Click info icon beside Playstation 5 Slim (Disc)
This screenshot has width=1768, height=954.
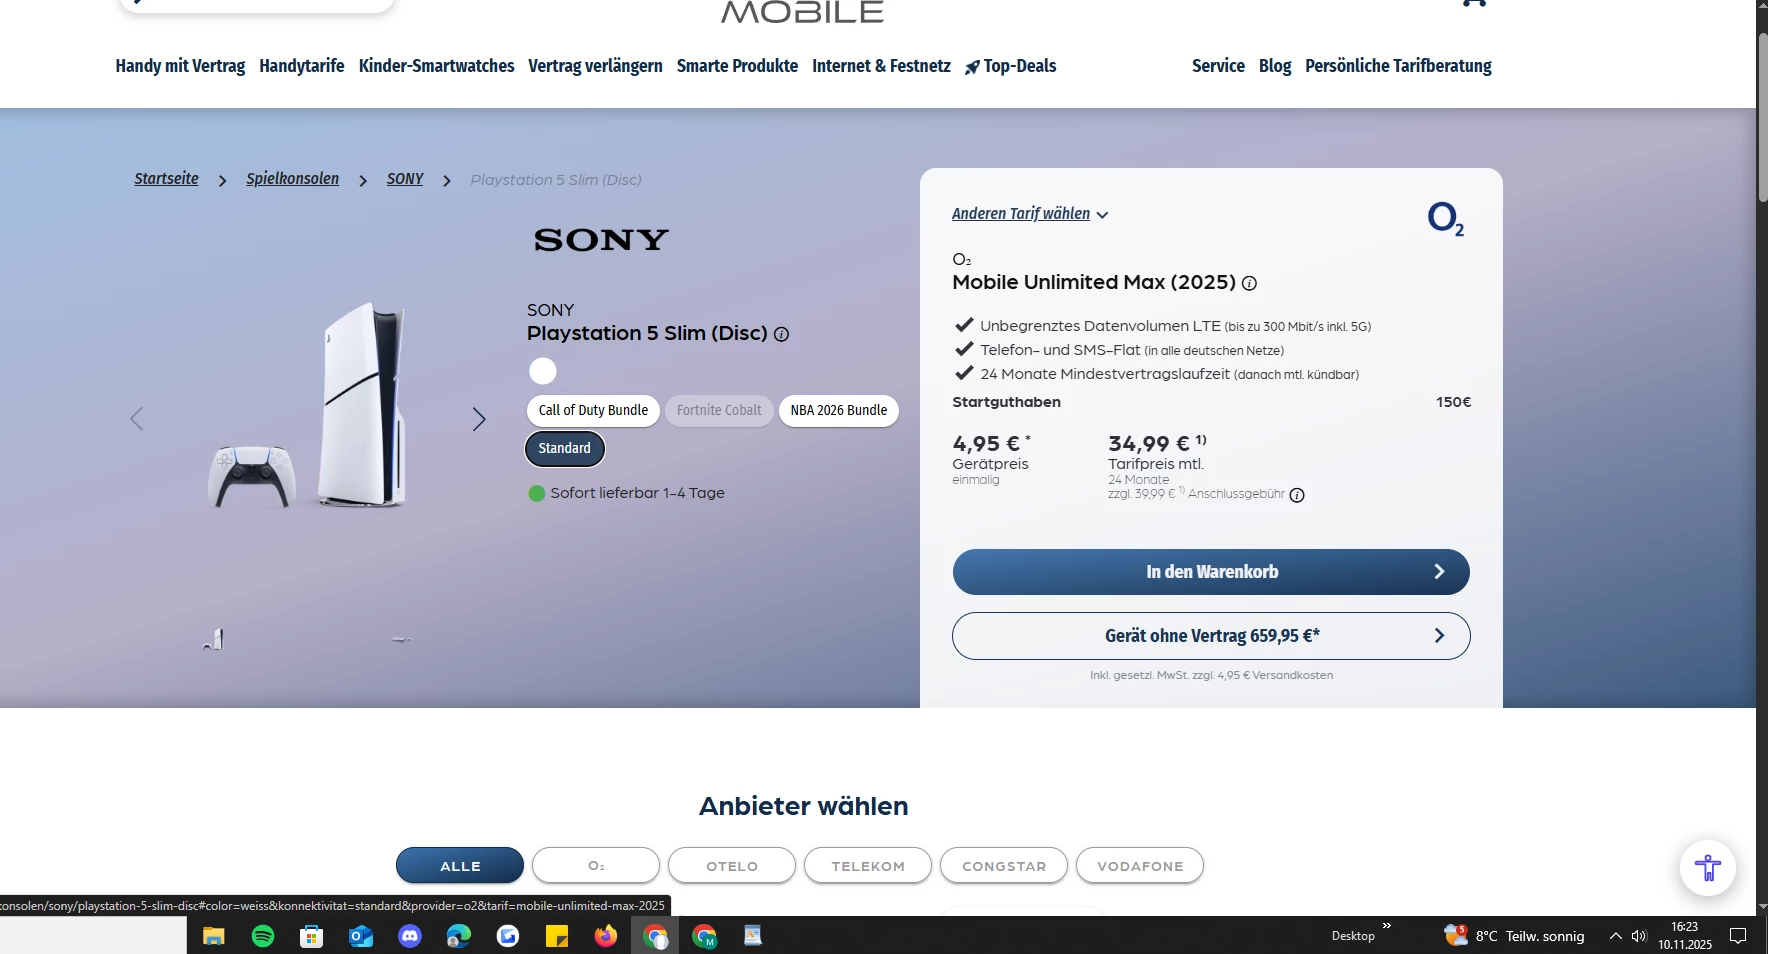[782, 335]
